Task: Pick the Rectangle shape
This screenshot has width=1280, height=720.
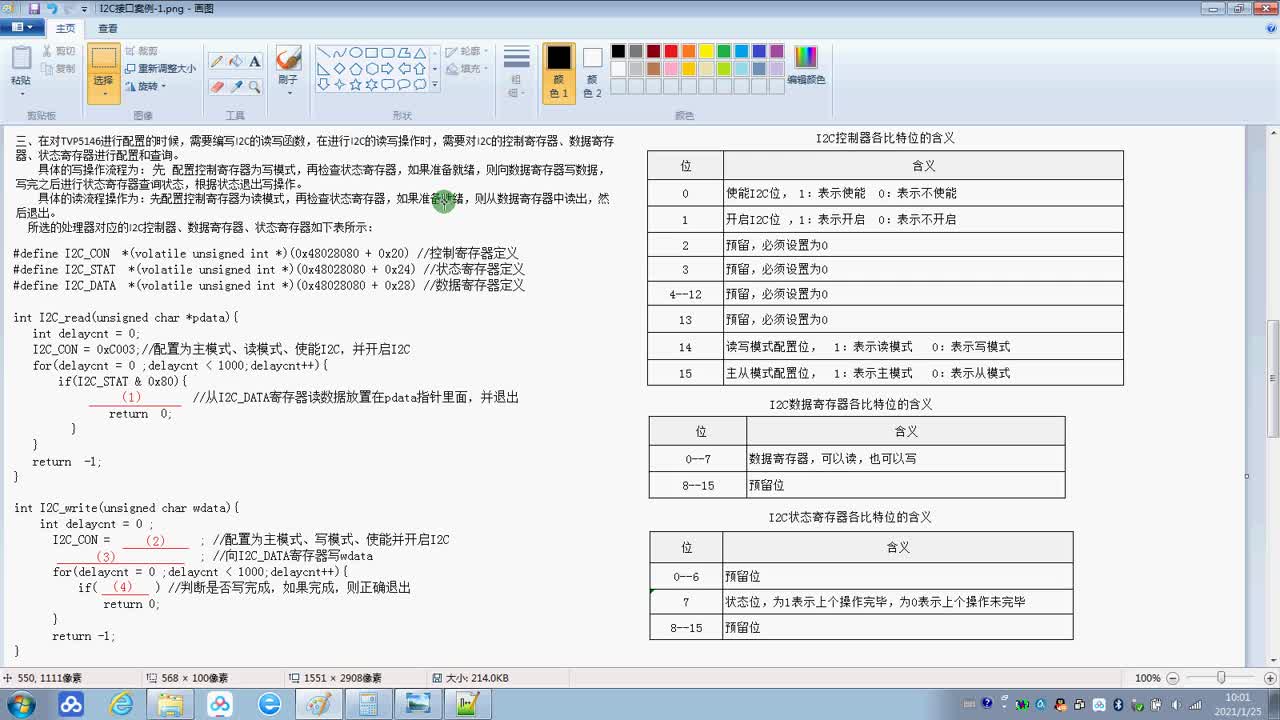Action: pyautogui.click(x=371, y=53)
